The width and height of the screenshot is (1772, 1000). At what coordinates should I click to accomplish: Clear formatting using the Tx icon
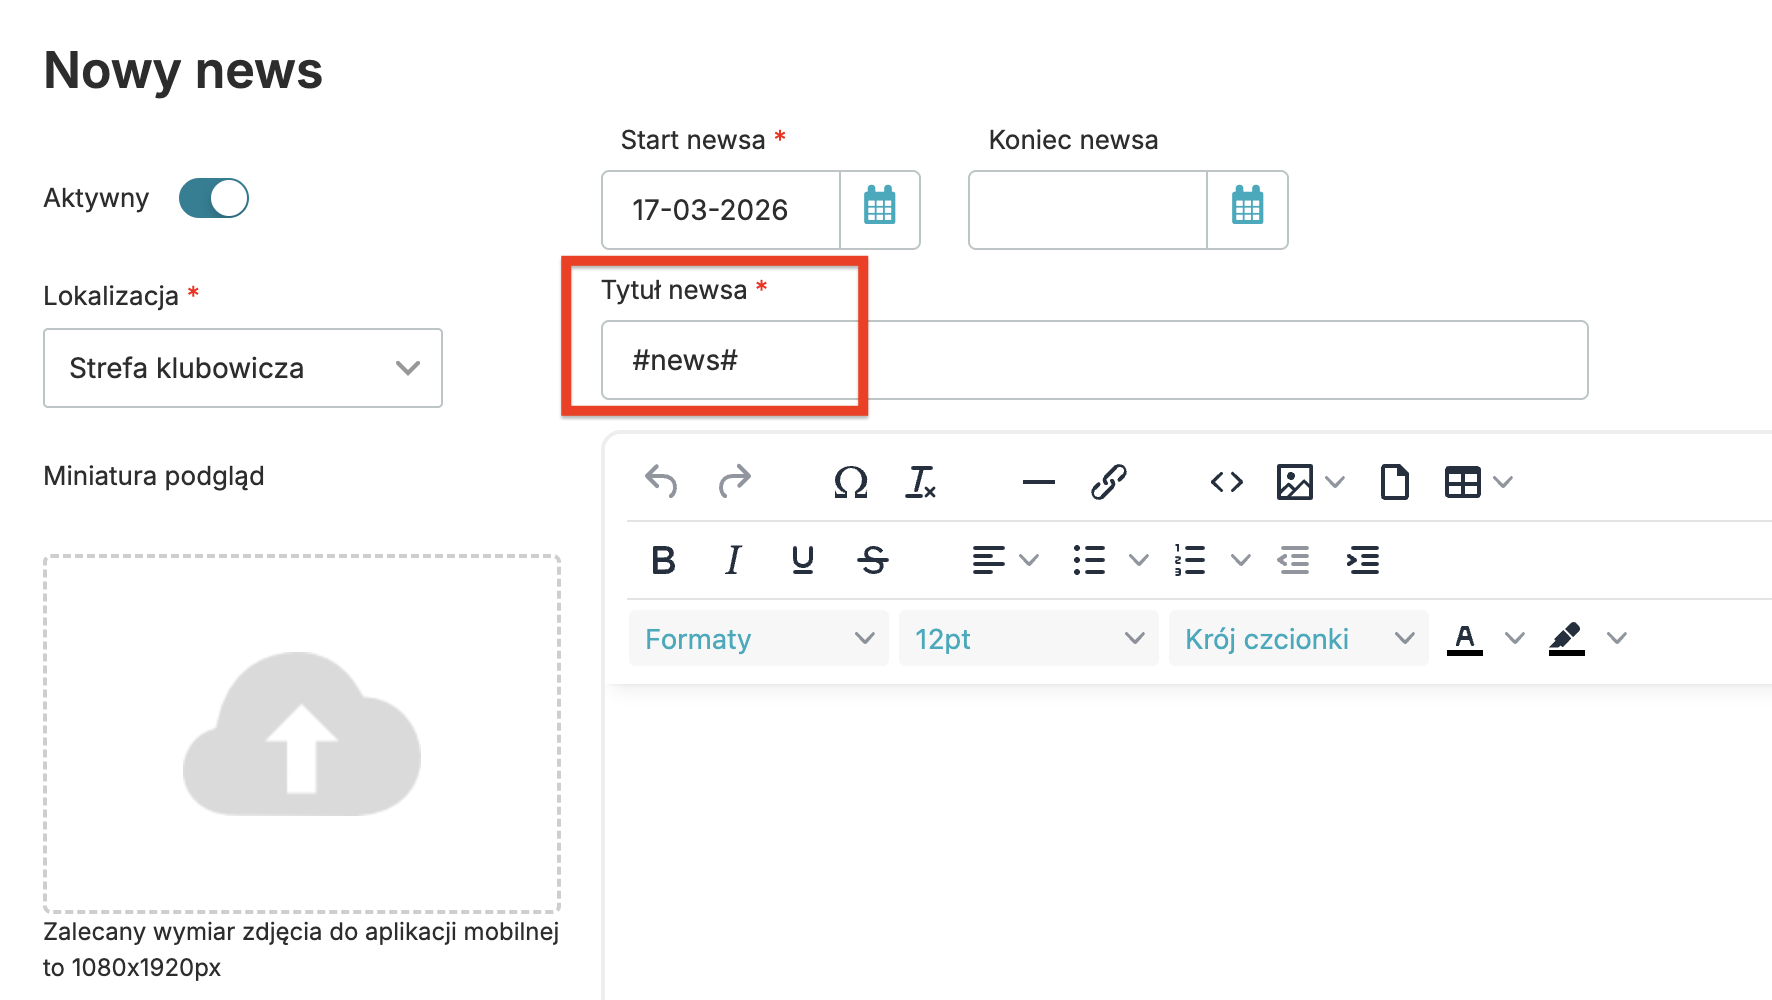click(920, 482)
